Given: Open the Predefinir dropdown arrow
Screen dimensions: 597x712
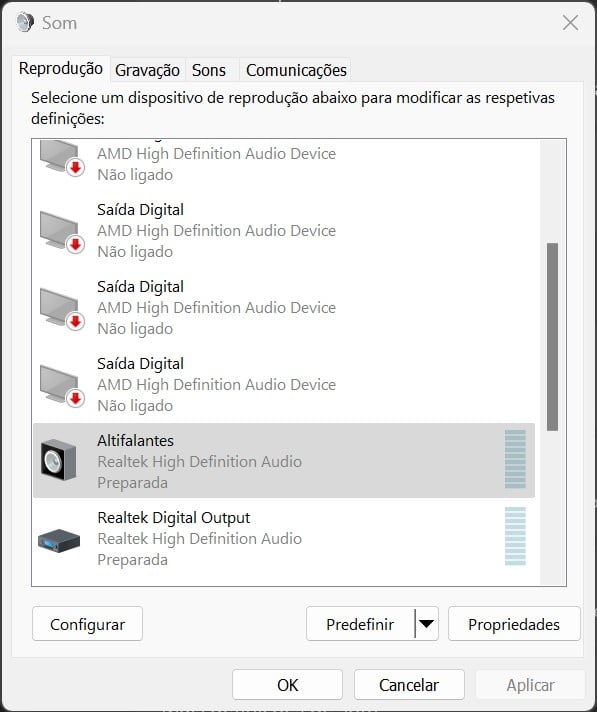Looking at the screenshot, I should [x=426, y=623].
